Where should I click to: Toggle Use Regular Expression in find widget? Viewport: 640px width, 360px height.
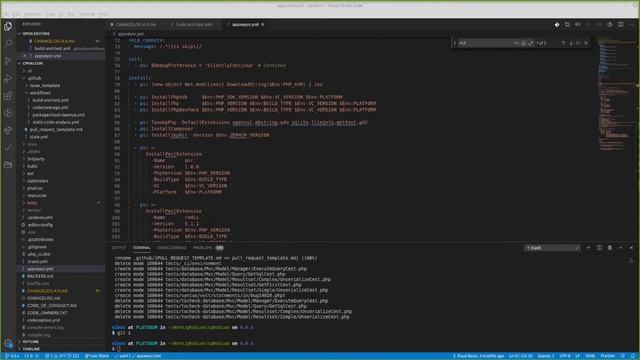coord(531,43)
